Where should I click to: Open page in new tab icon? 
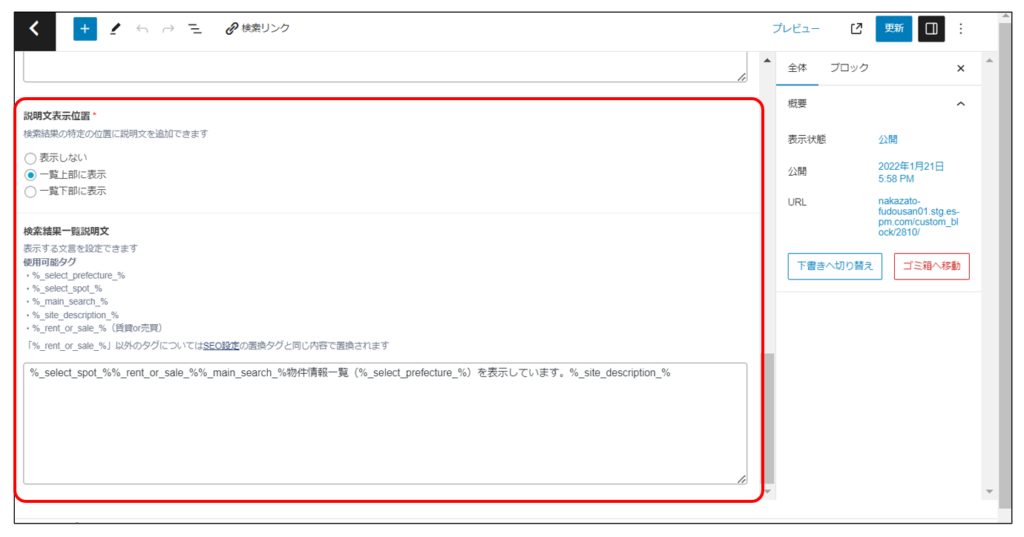pyautogui.click(x=856, y=29)
